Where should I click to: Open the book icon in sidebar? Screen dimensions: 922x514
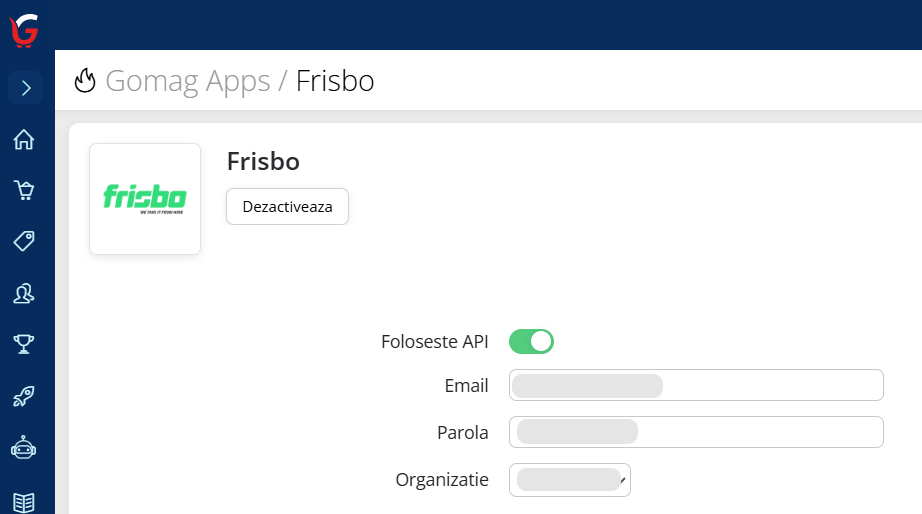click(x=24, y=502)
